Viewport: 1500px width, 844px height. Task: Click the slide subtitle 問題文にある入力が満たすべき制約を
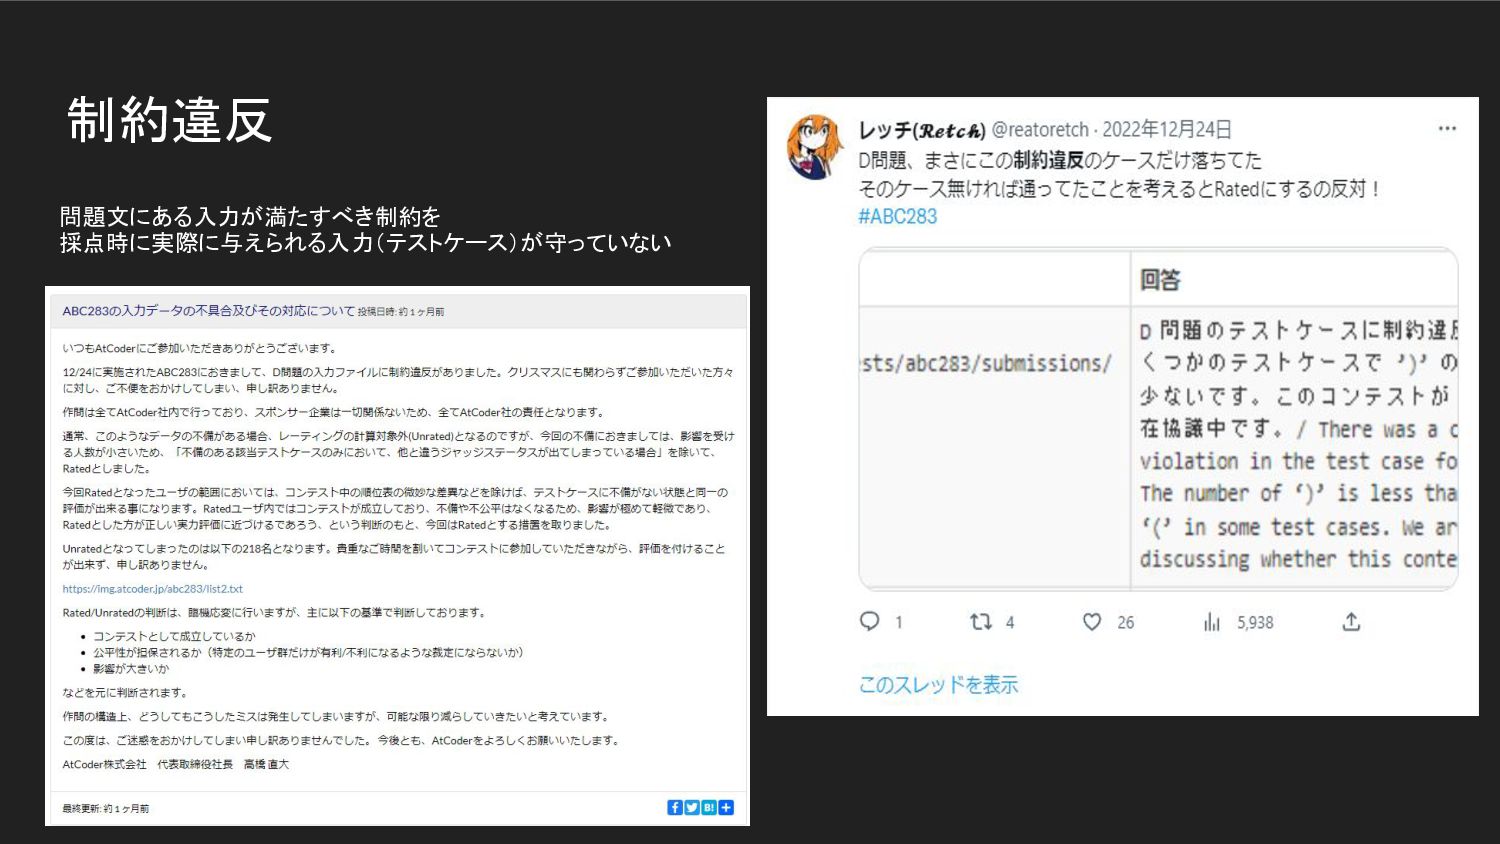[250, 217]
